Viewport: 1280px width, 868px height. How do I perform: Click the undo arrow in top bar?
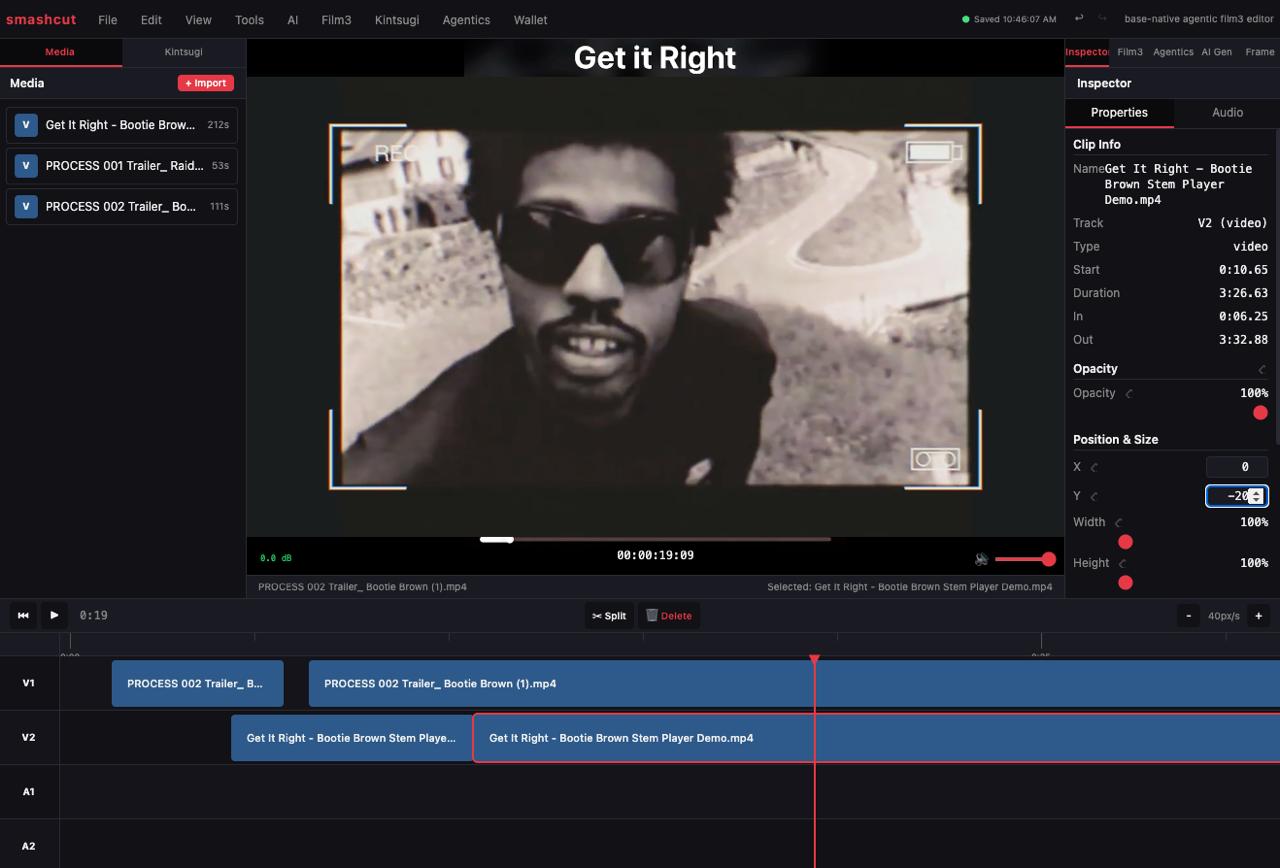coord(1079,18)
